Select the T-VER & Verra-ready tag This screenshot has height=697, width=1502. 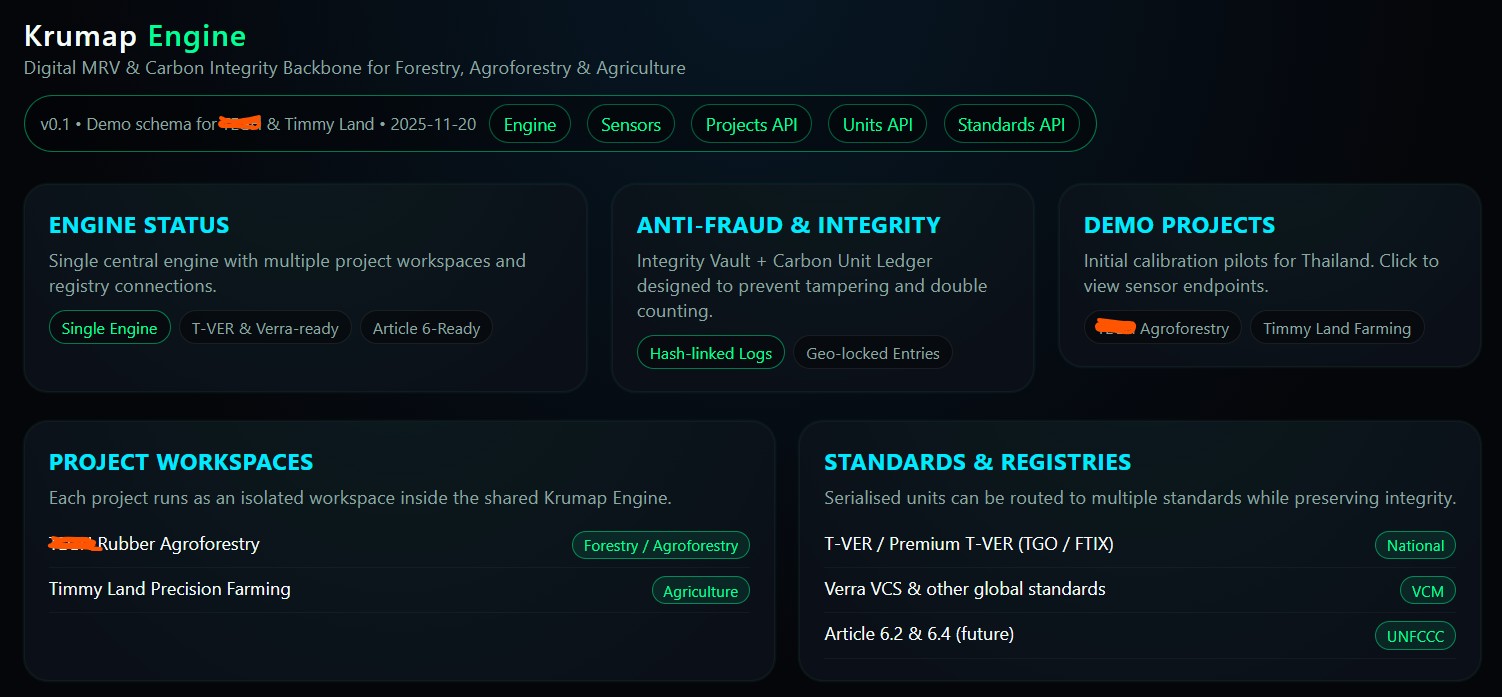[265, 328]
